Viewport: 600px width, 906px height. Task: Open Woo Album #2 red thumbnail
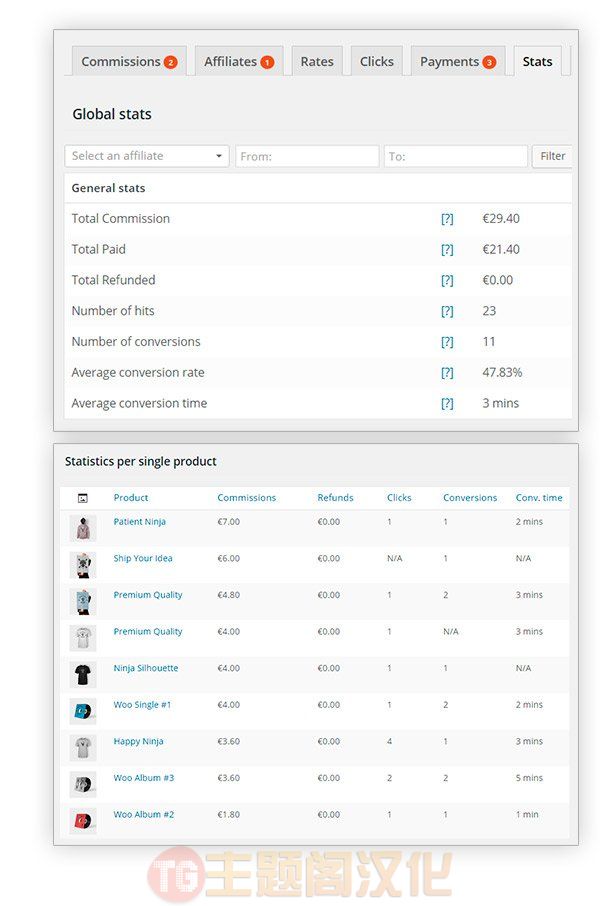click(x=83, y=820)
